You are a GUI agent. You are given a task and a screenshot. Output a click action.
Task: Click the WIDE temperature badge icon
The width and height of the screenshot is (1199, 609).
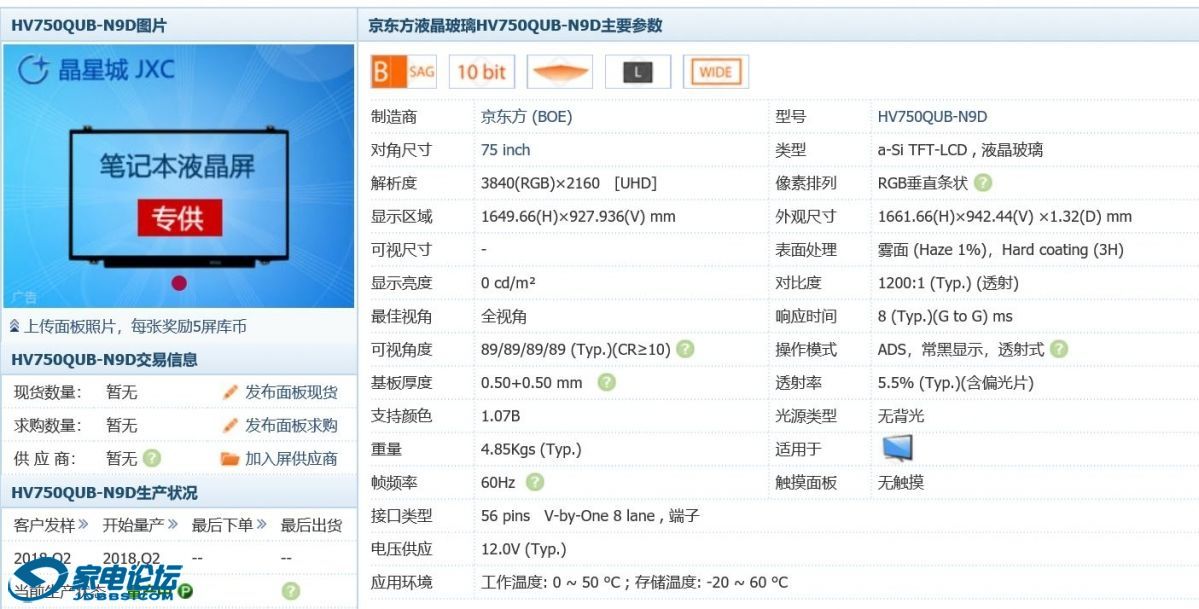pyautogui.click(x=715, y=72)
